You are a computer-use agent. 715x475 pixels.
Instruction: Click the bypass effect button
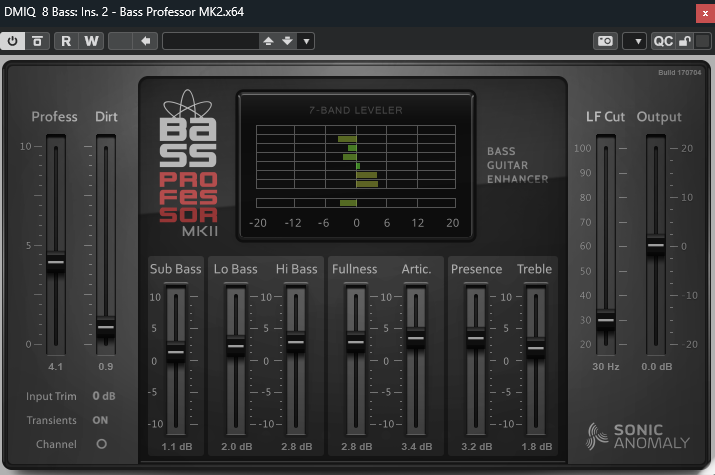[37, 41]
